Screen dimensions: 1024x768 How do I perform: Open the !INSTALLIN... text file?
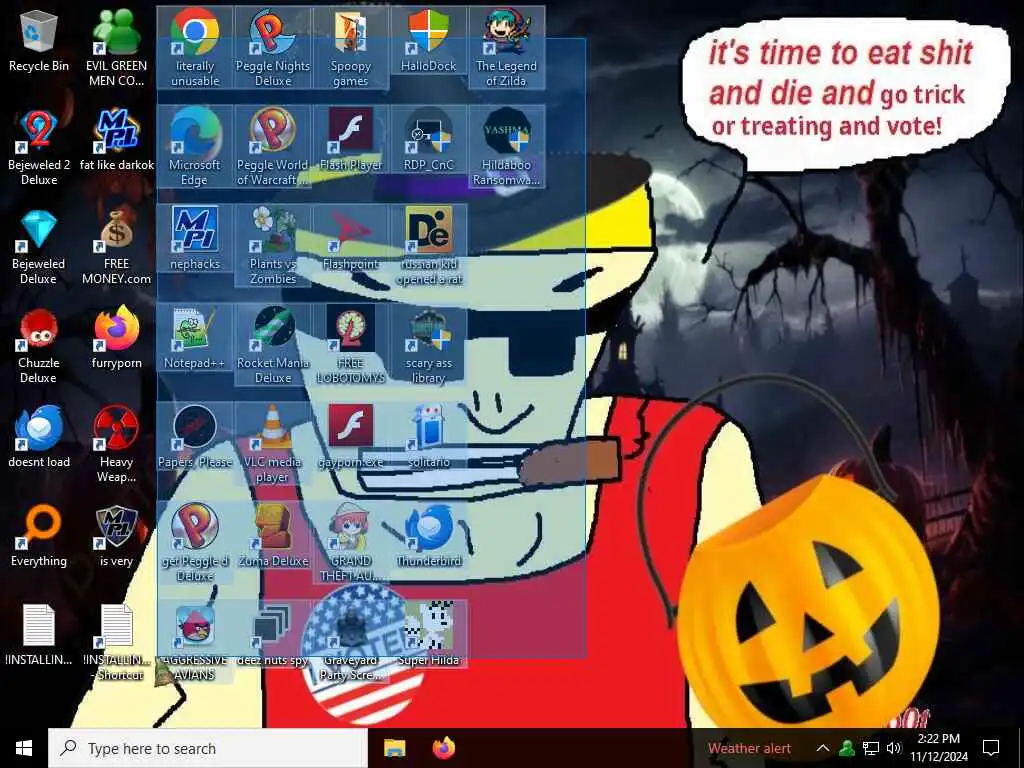coord(39,636)
